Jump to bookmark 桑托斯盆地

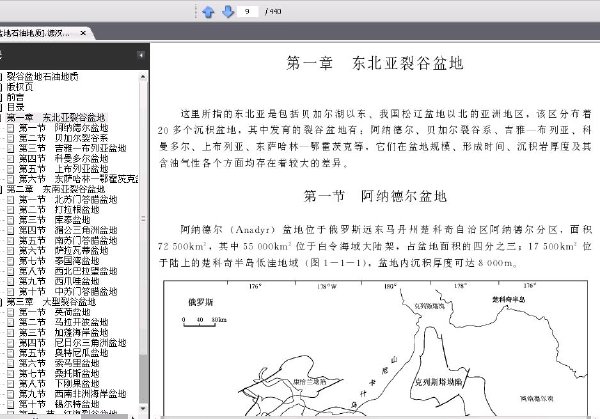[59, 373]
